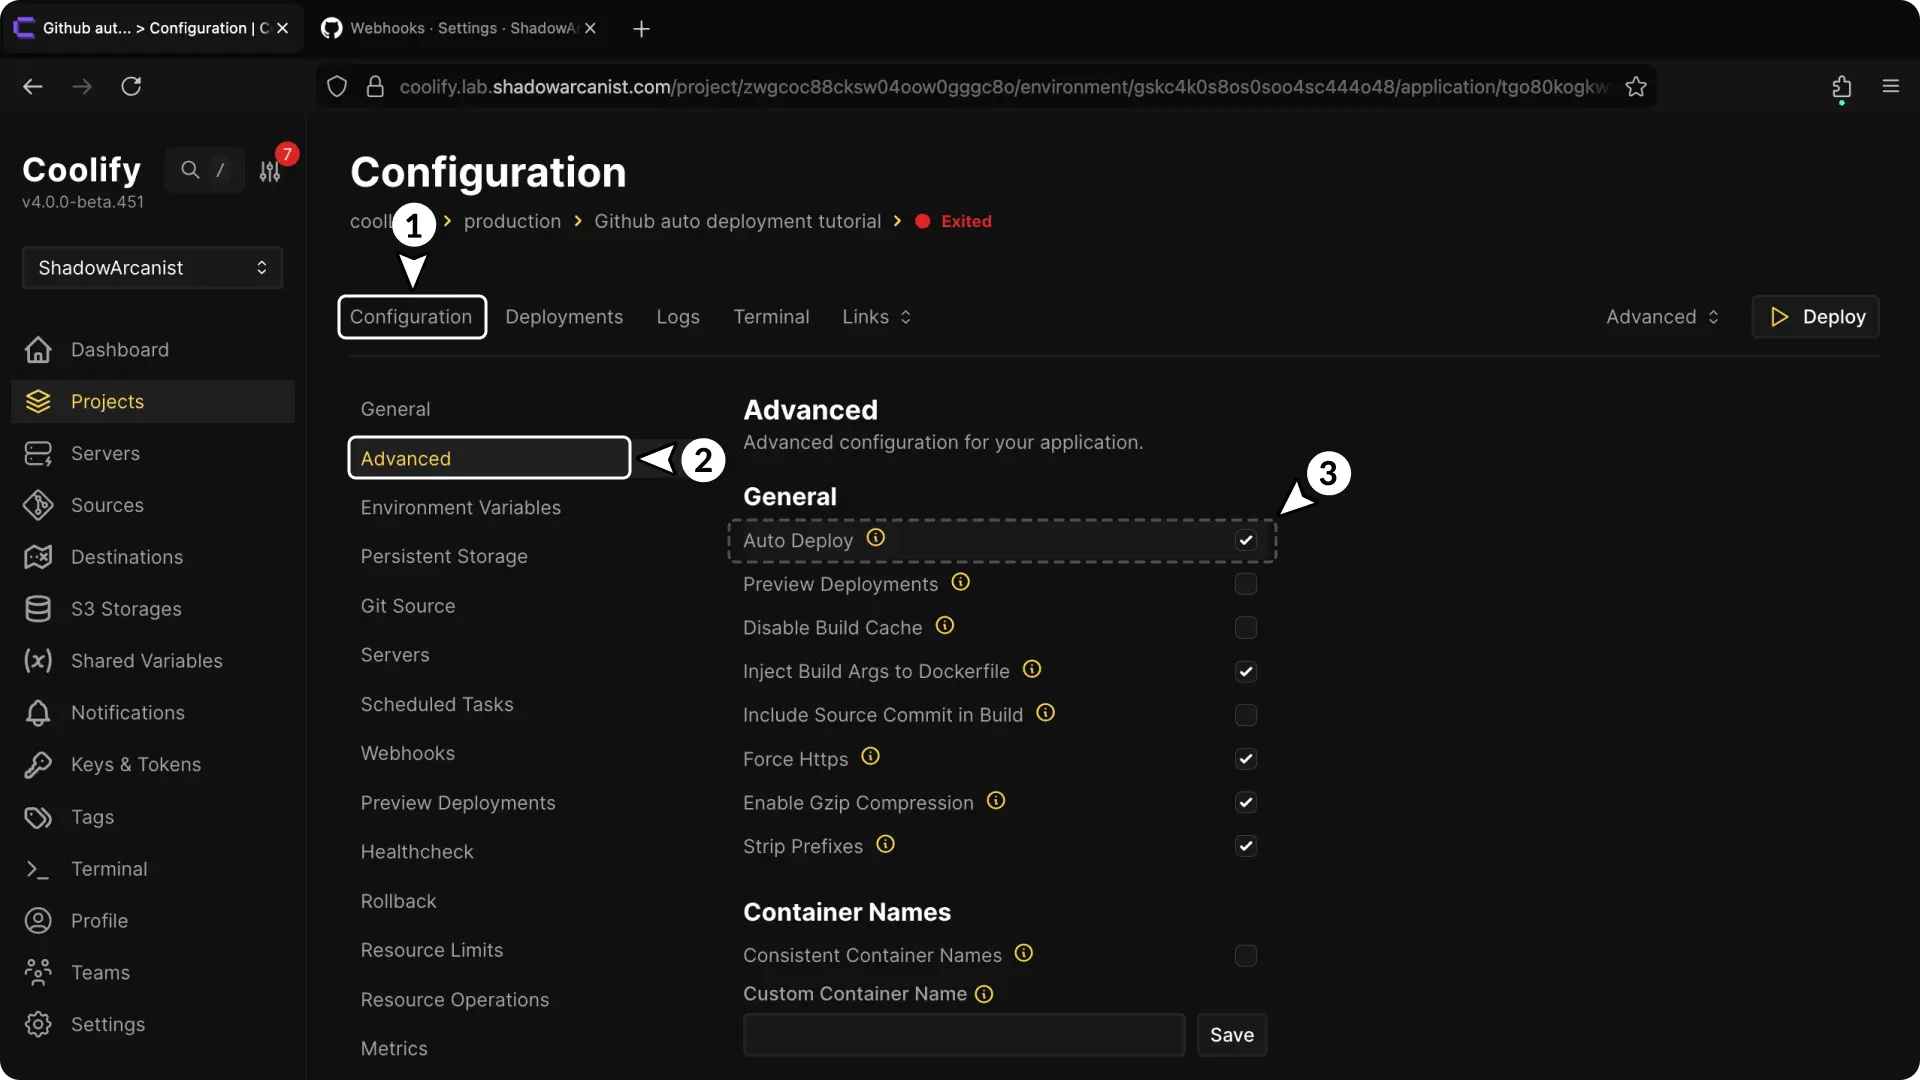Enable the Preview Deployments checkbox
The height and width of the screenshot is (1080, 1920).
[x=1245, y=584]
